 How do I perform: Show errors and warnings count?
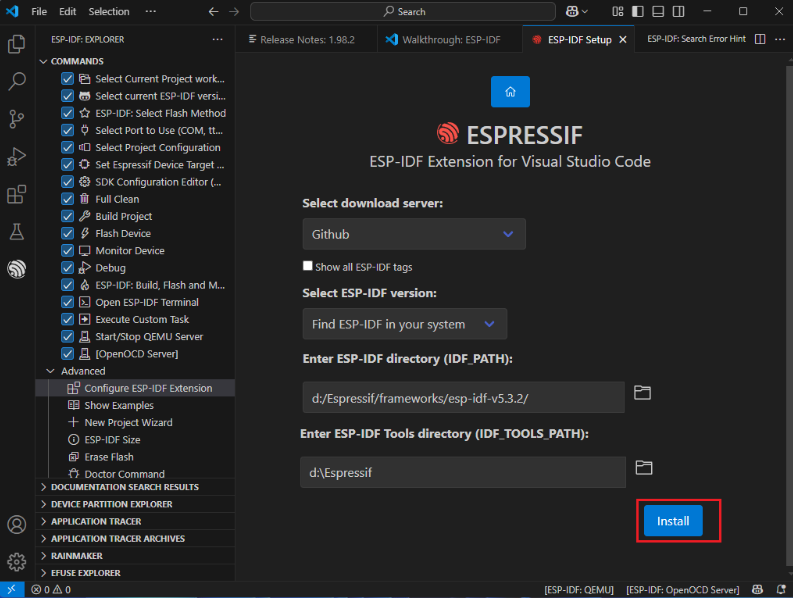[x=51, y=589]
